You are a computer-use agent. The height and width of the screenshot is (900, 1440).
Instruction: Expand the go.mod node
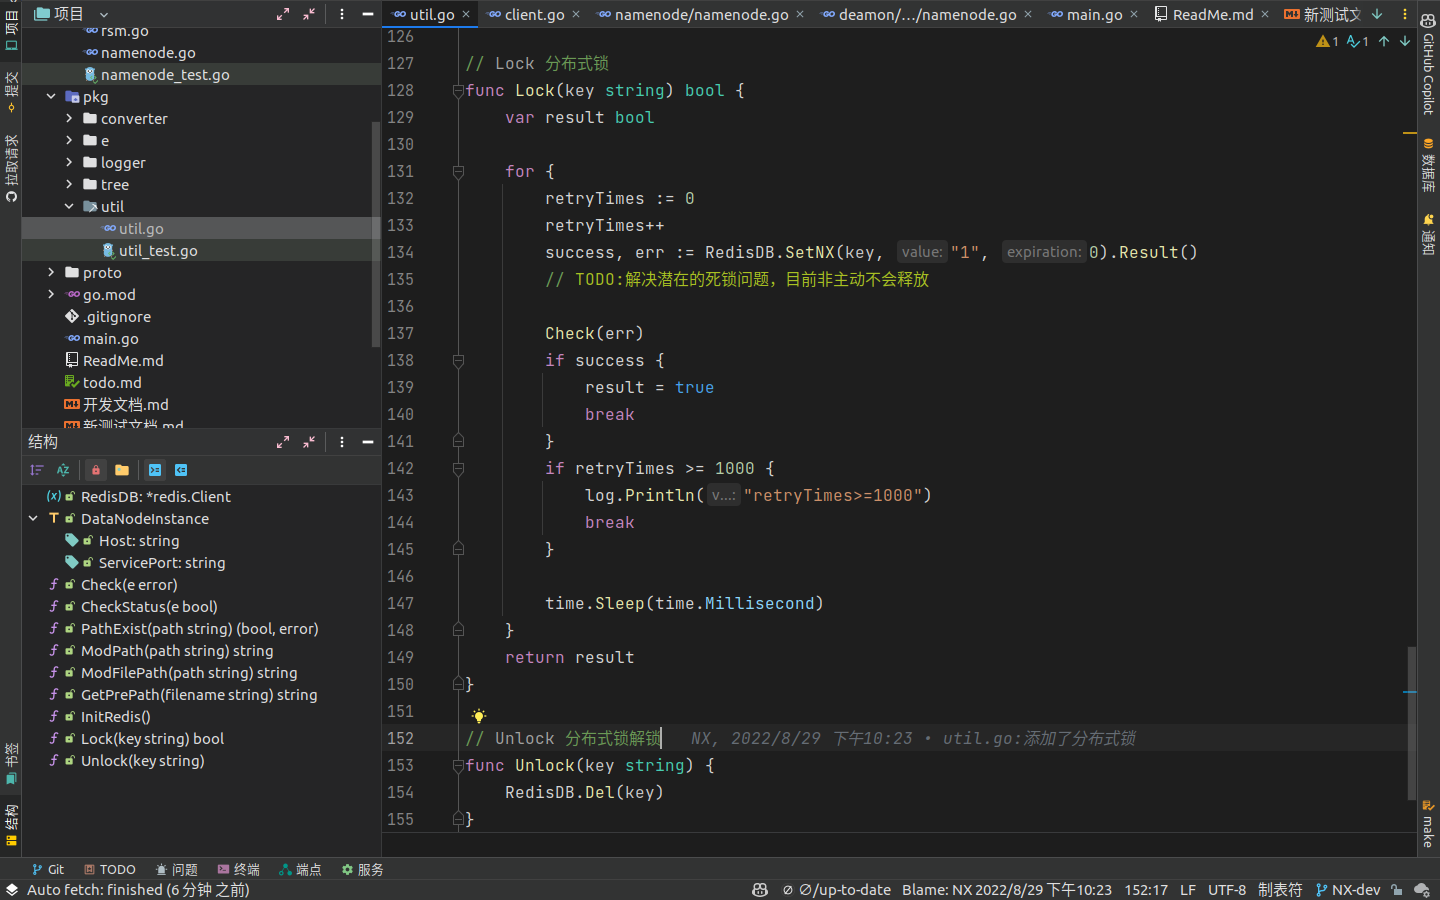(x=51, y=295)
